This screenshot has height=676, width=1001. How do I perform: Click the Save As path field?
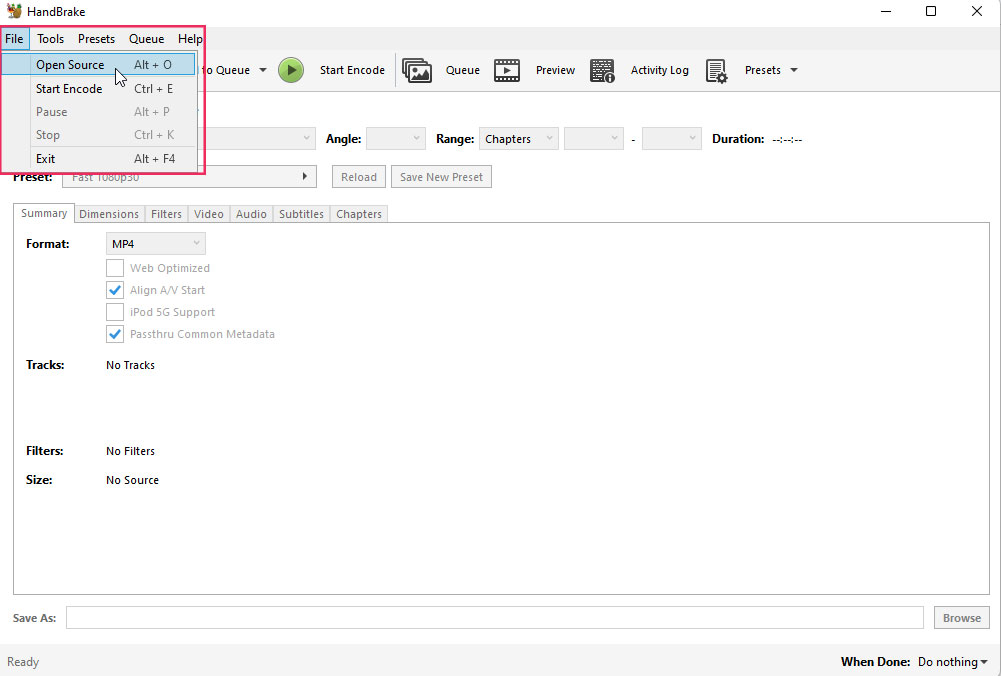[x=495, y=618]
